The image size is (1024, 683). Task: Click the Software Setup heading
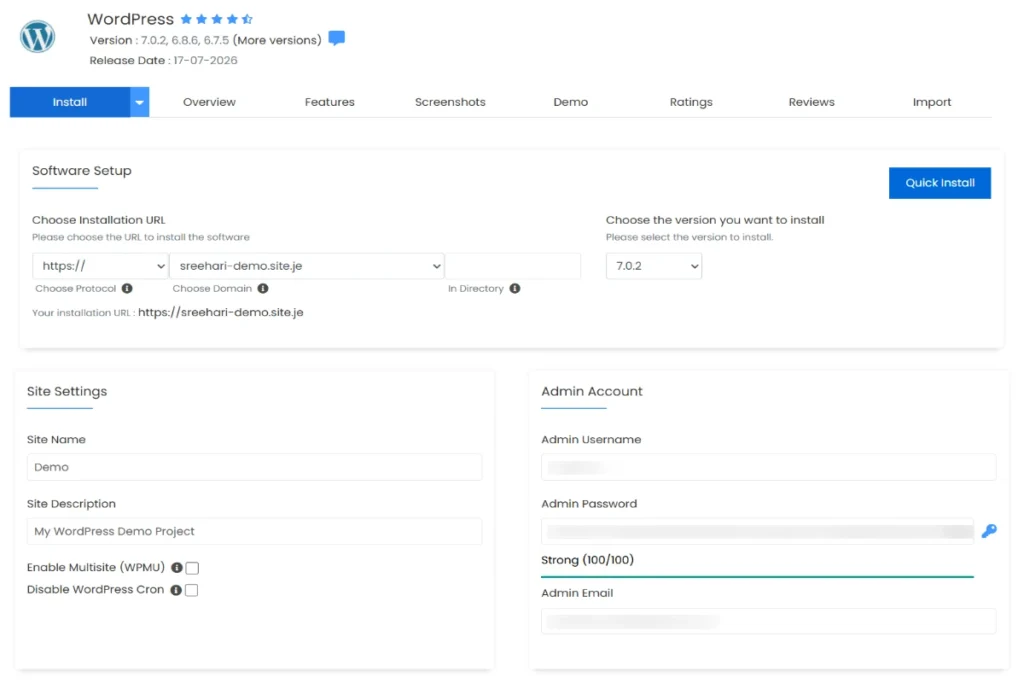[82, 170]
